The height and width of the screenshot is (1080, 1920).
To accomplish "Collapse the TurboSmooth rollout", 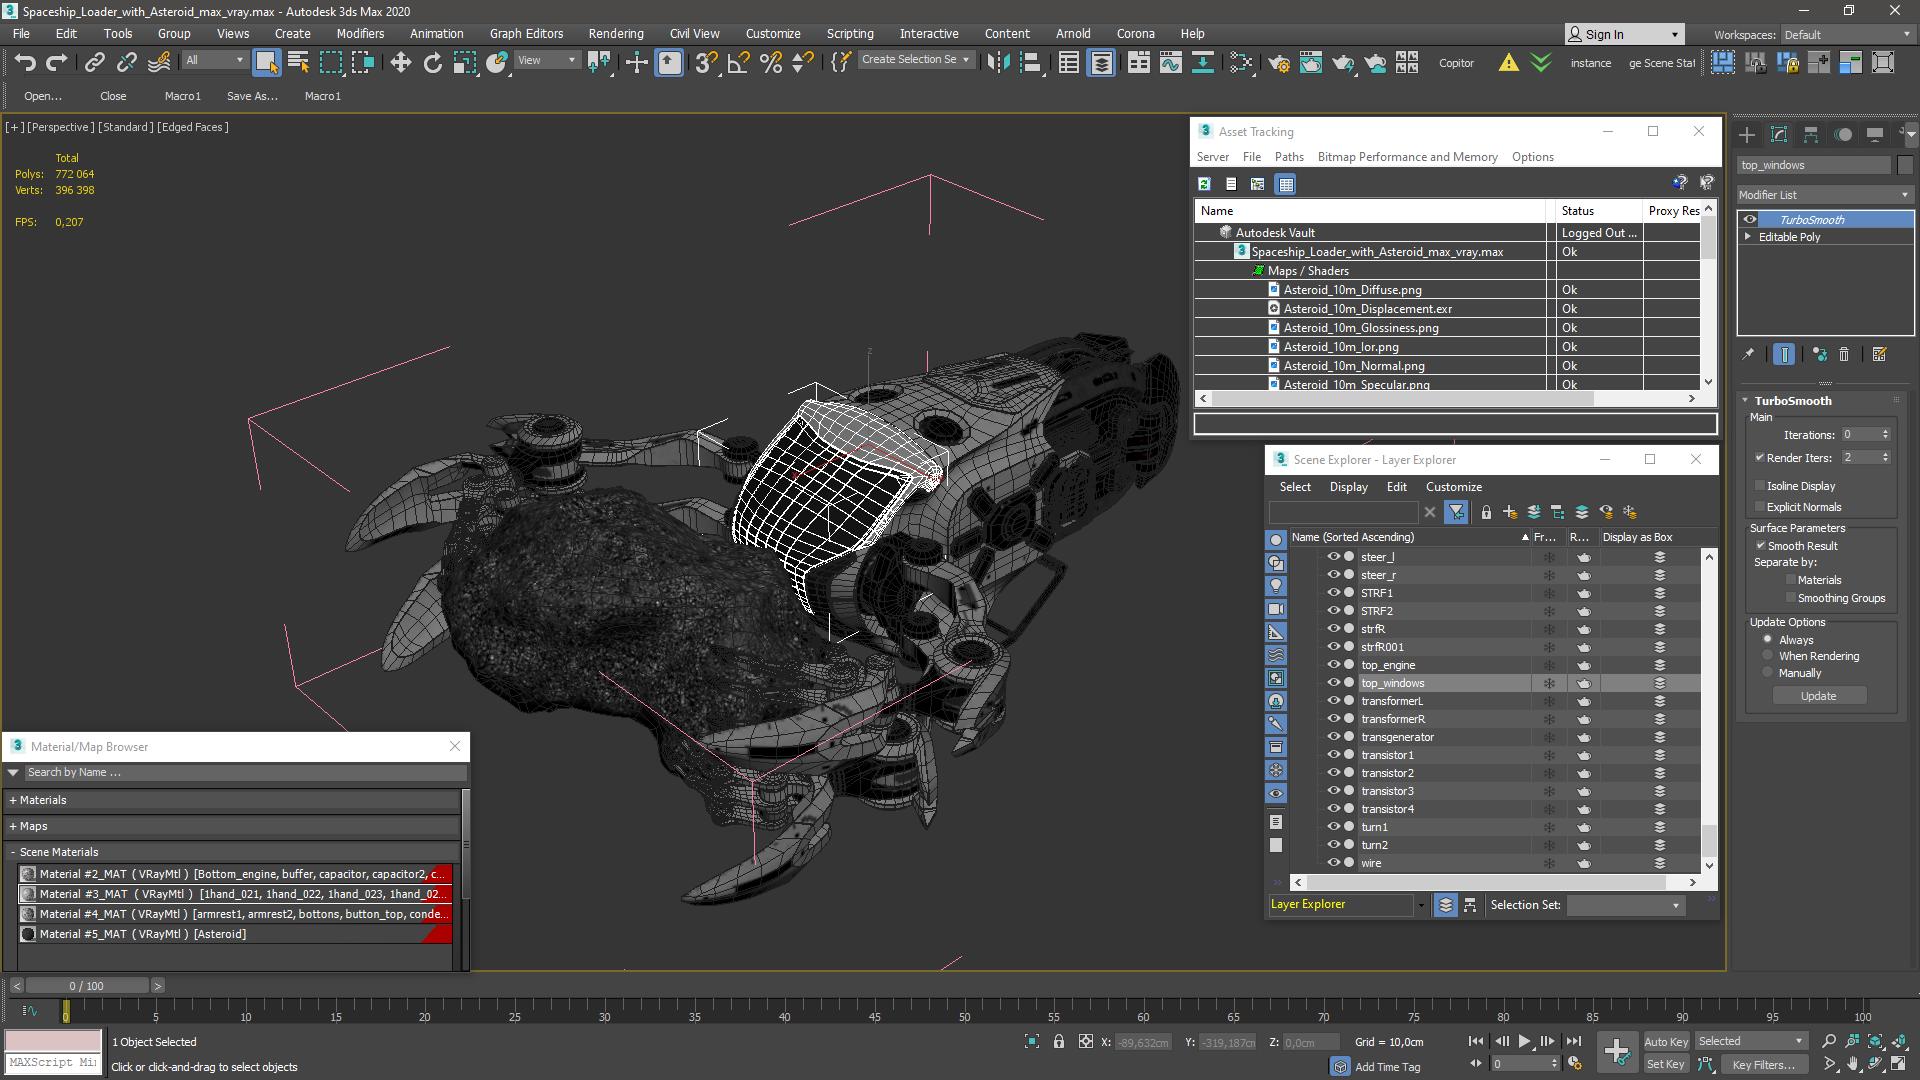I will (x=1746, y=400).
